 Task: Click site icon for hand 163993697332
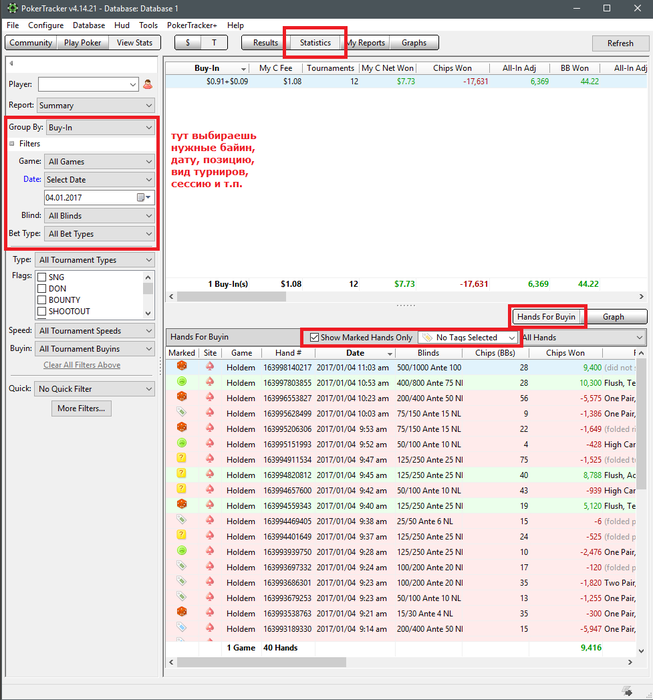(x=210, y=567)
